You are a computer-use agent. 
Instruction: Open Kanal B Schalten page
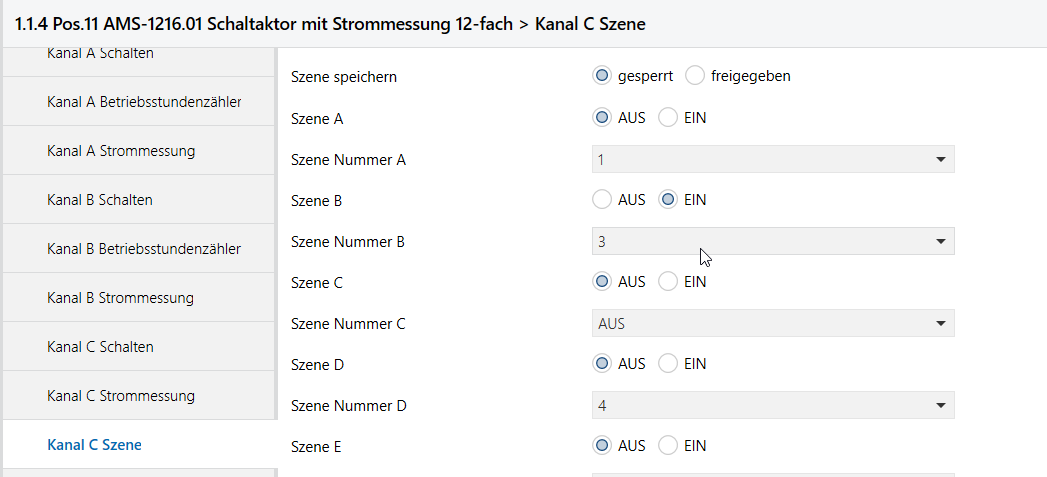pyautogui.click(x=99, y=200)
